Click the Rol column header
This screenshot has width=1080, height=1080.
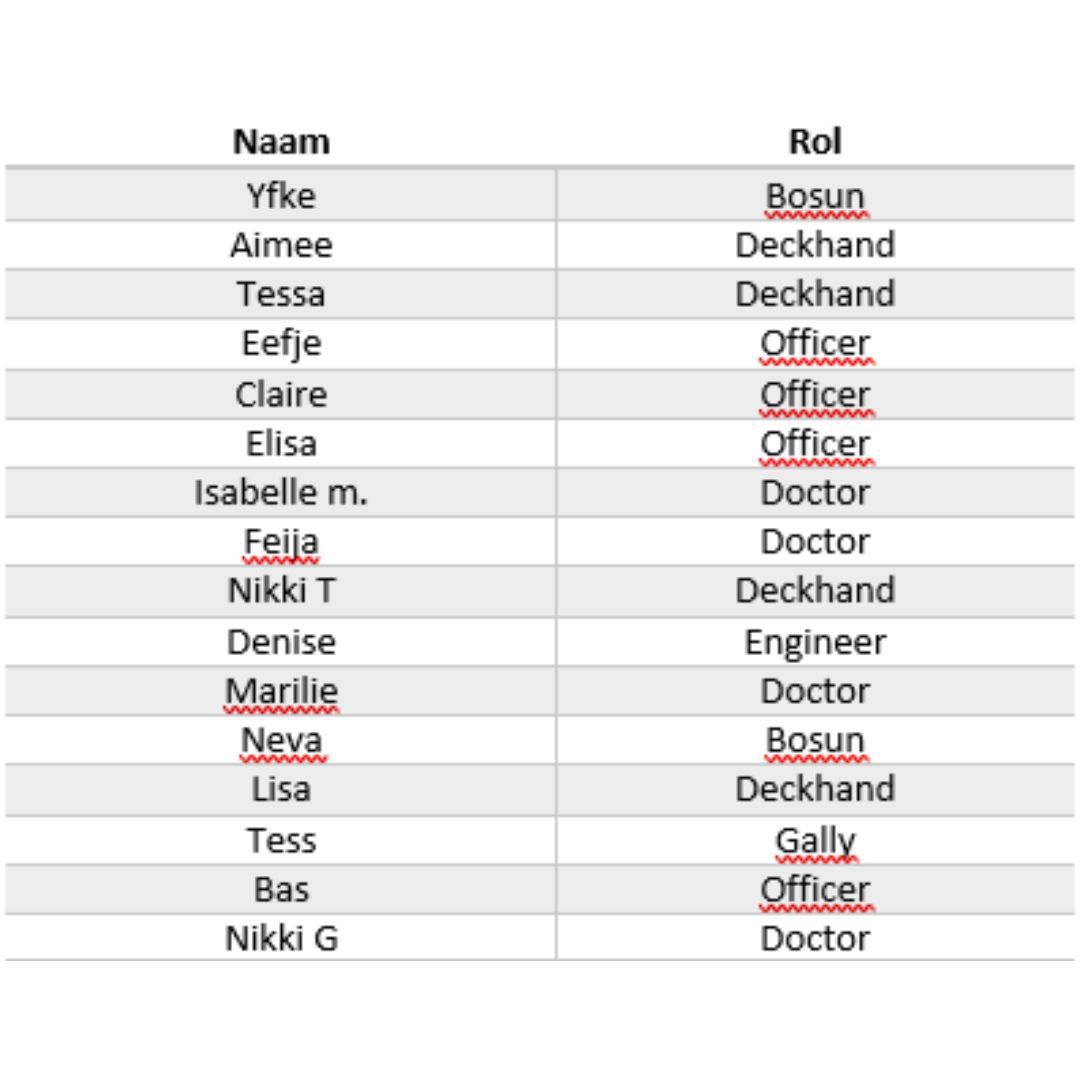tap(815, 142)
